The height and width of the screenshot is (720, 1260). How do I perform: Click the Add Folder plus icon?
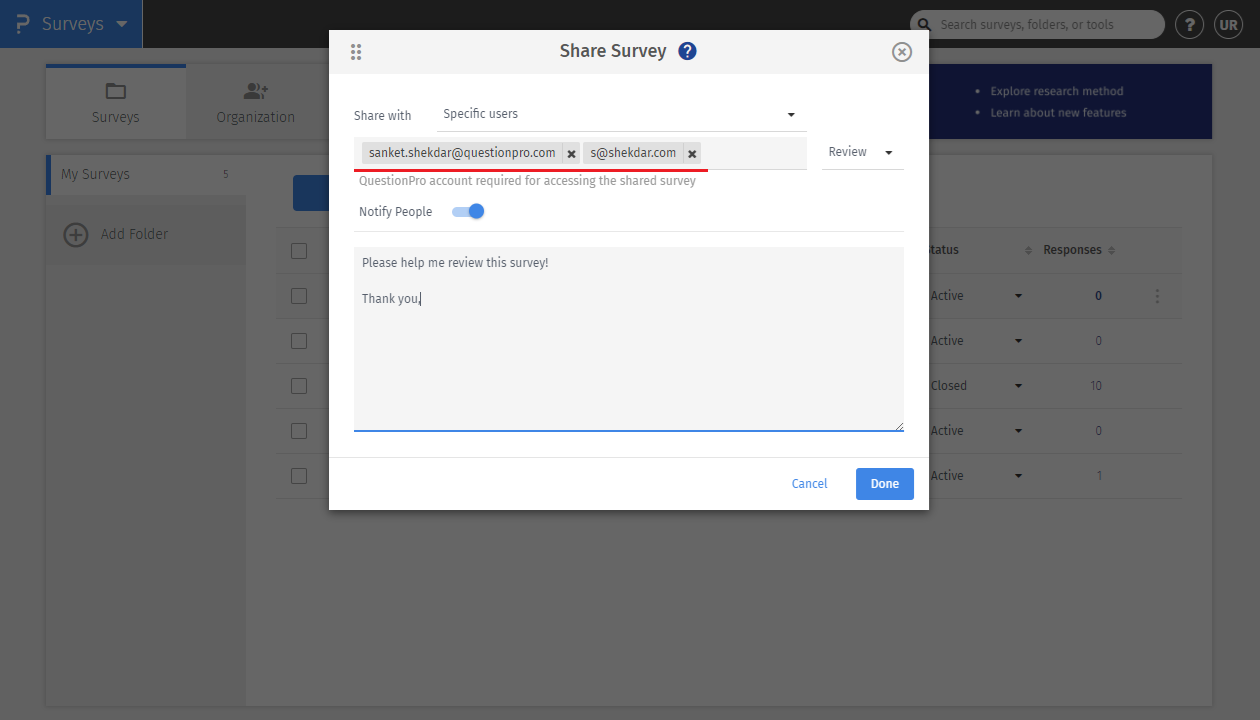pos(76,235)
